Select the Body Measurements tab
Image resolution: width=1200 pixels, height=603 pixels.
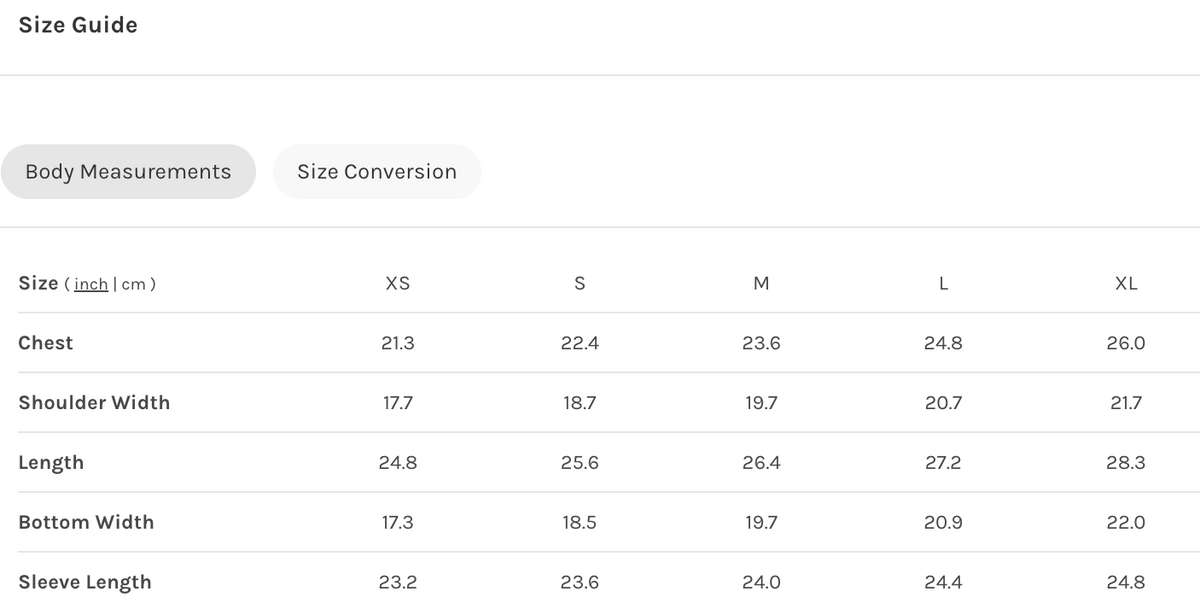coord(128,172)
